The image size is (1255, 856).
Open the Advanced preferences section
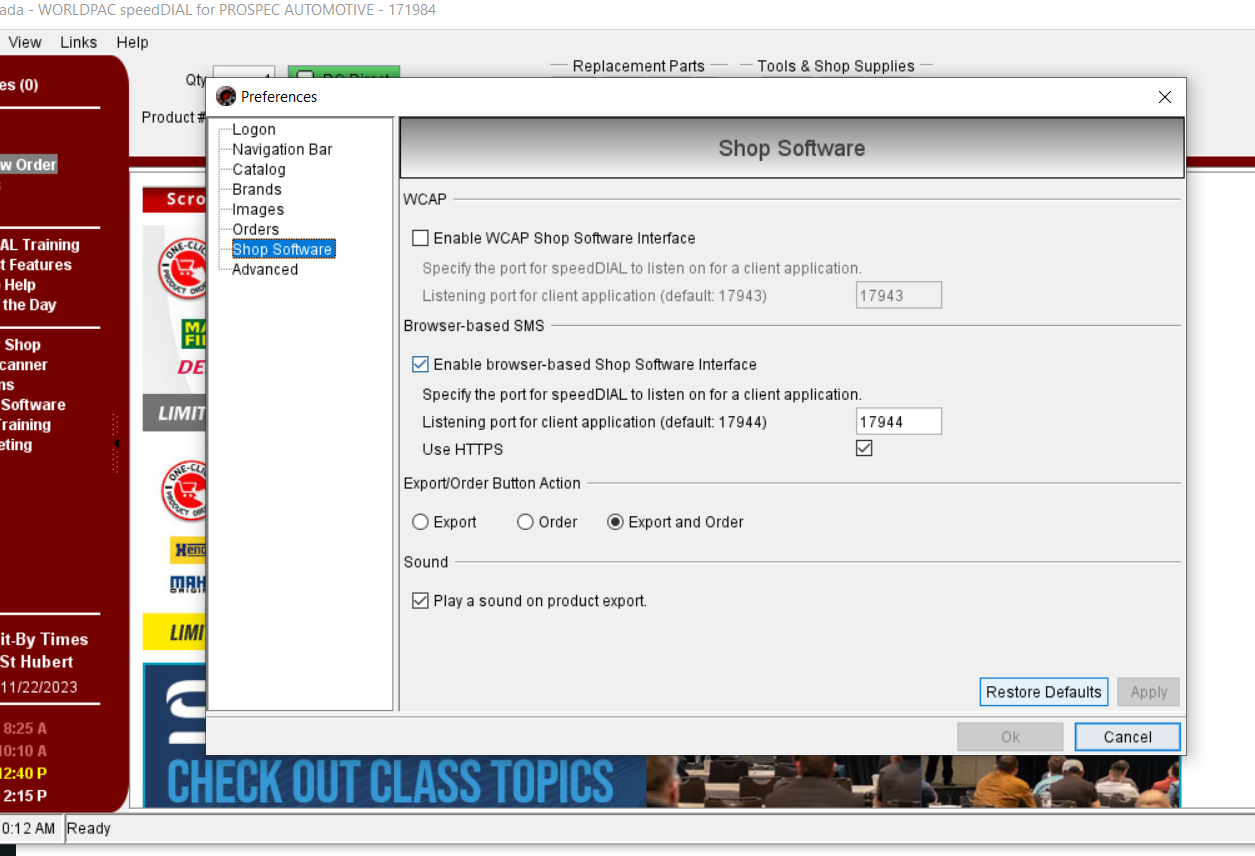tap(264, 270)
